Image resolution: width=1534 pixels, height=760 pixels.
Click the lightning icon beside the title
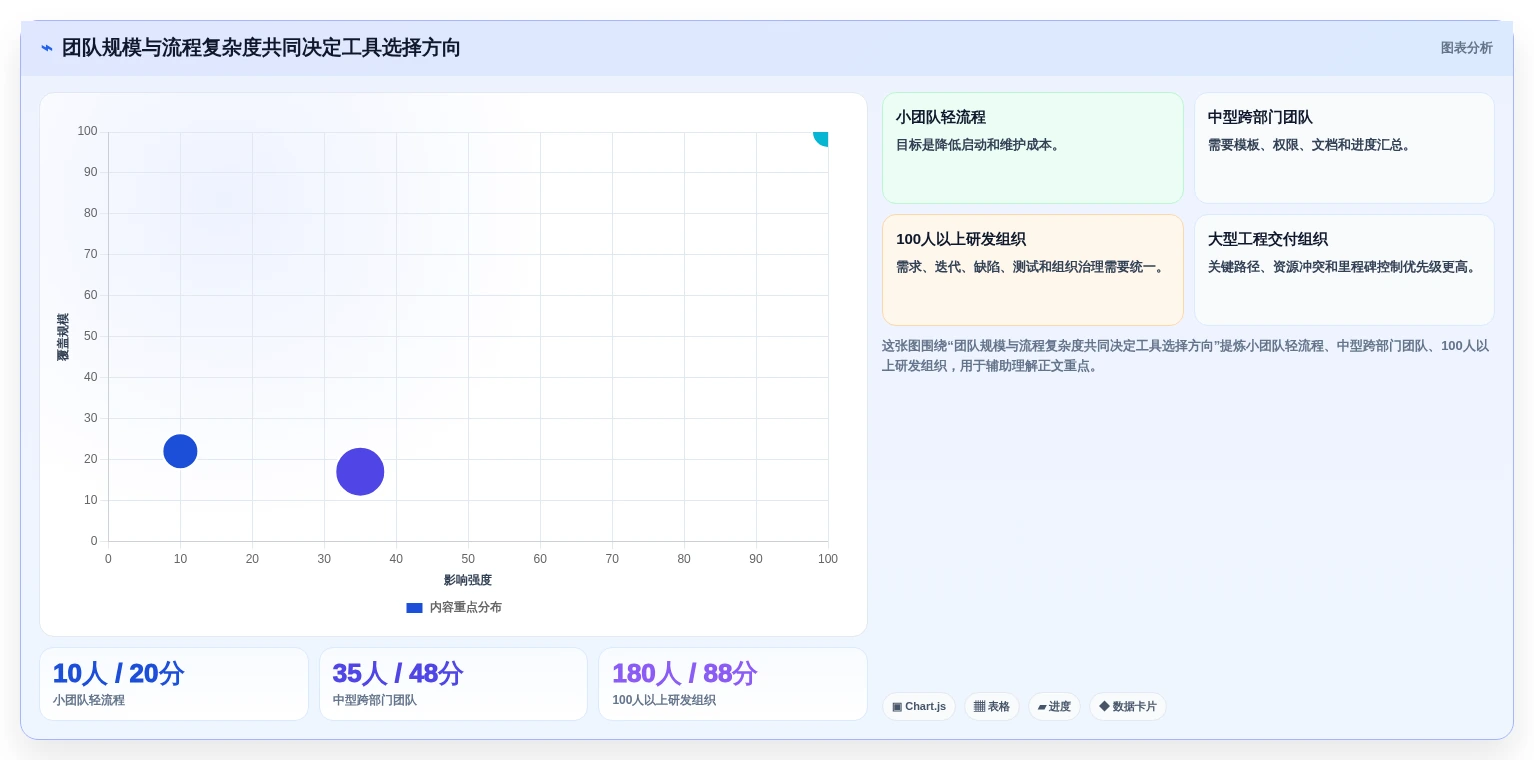pos(47,48)
